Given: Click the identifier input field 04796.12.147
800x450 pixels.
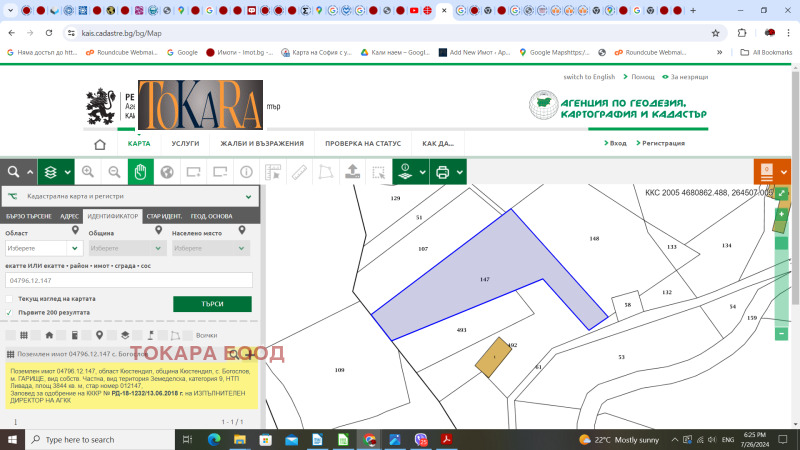Looking at the screenshot, I should [129, 281].
